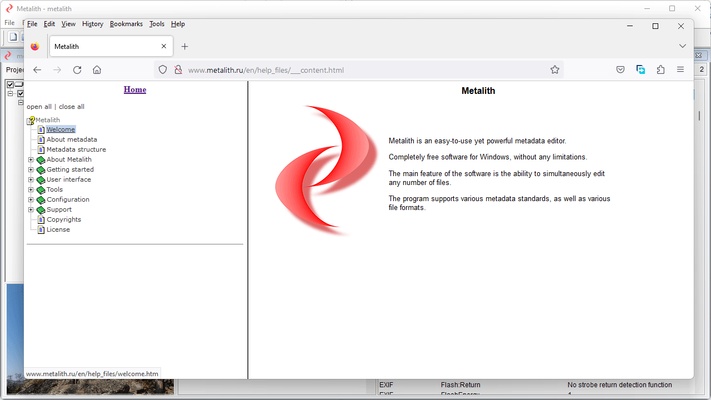
Task: Expand the User interface section
Action: click(x=31, y=180)
